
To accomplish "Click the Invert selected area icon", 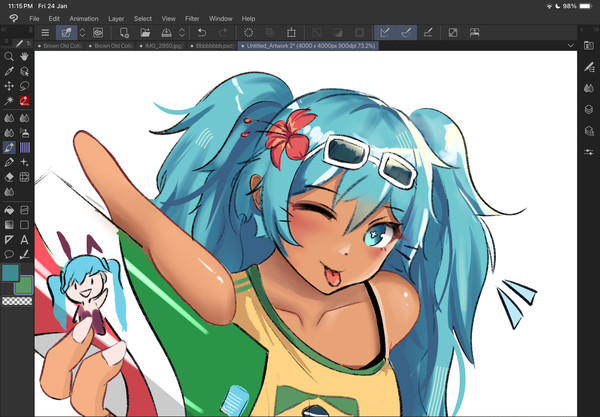I will coord(338,33).
